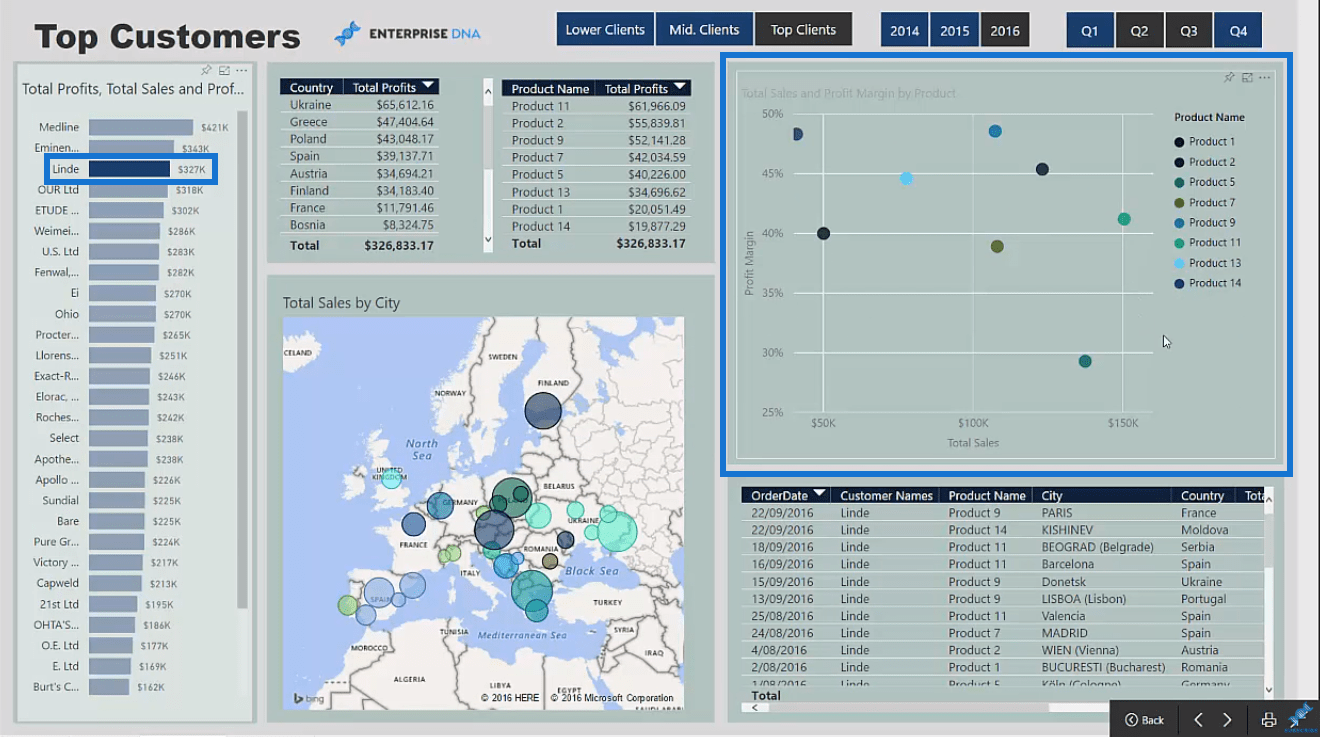Click the scroll down arrow of product table
Image resolution: width=1320 pixels, height=737 pixels.
tap(488, 239)
